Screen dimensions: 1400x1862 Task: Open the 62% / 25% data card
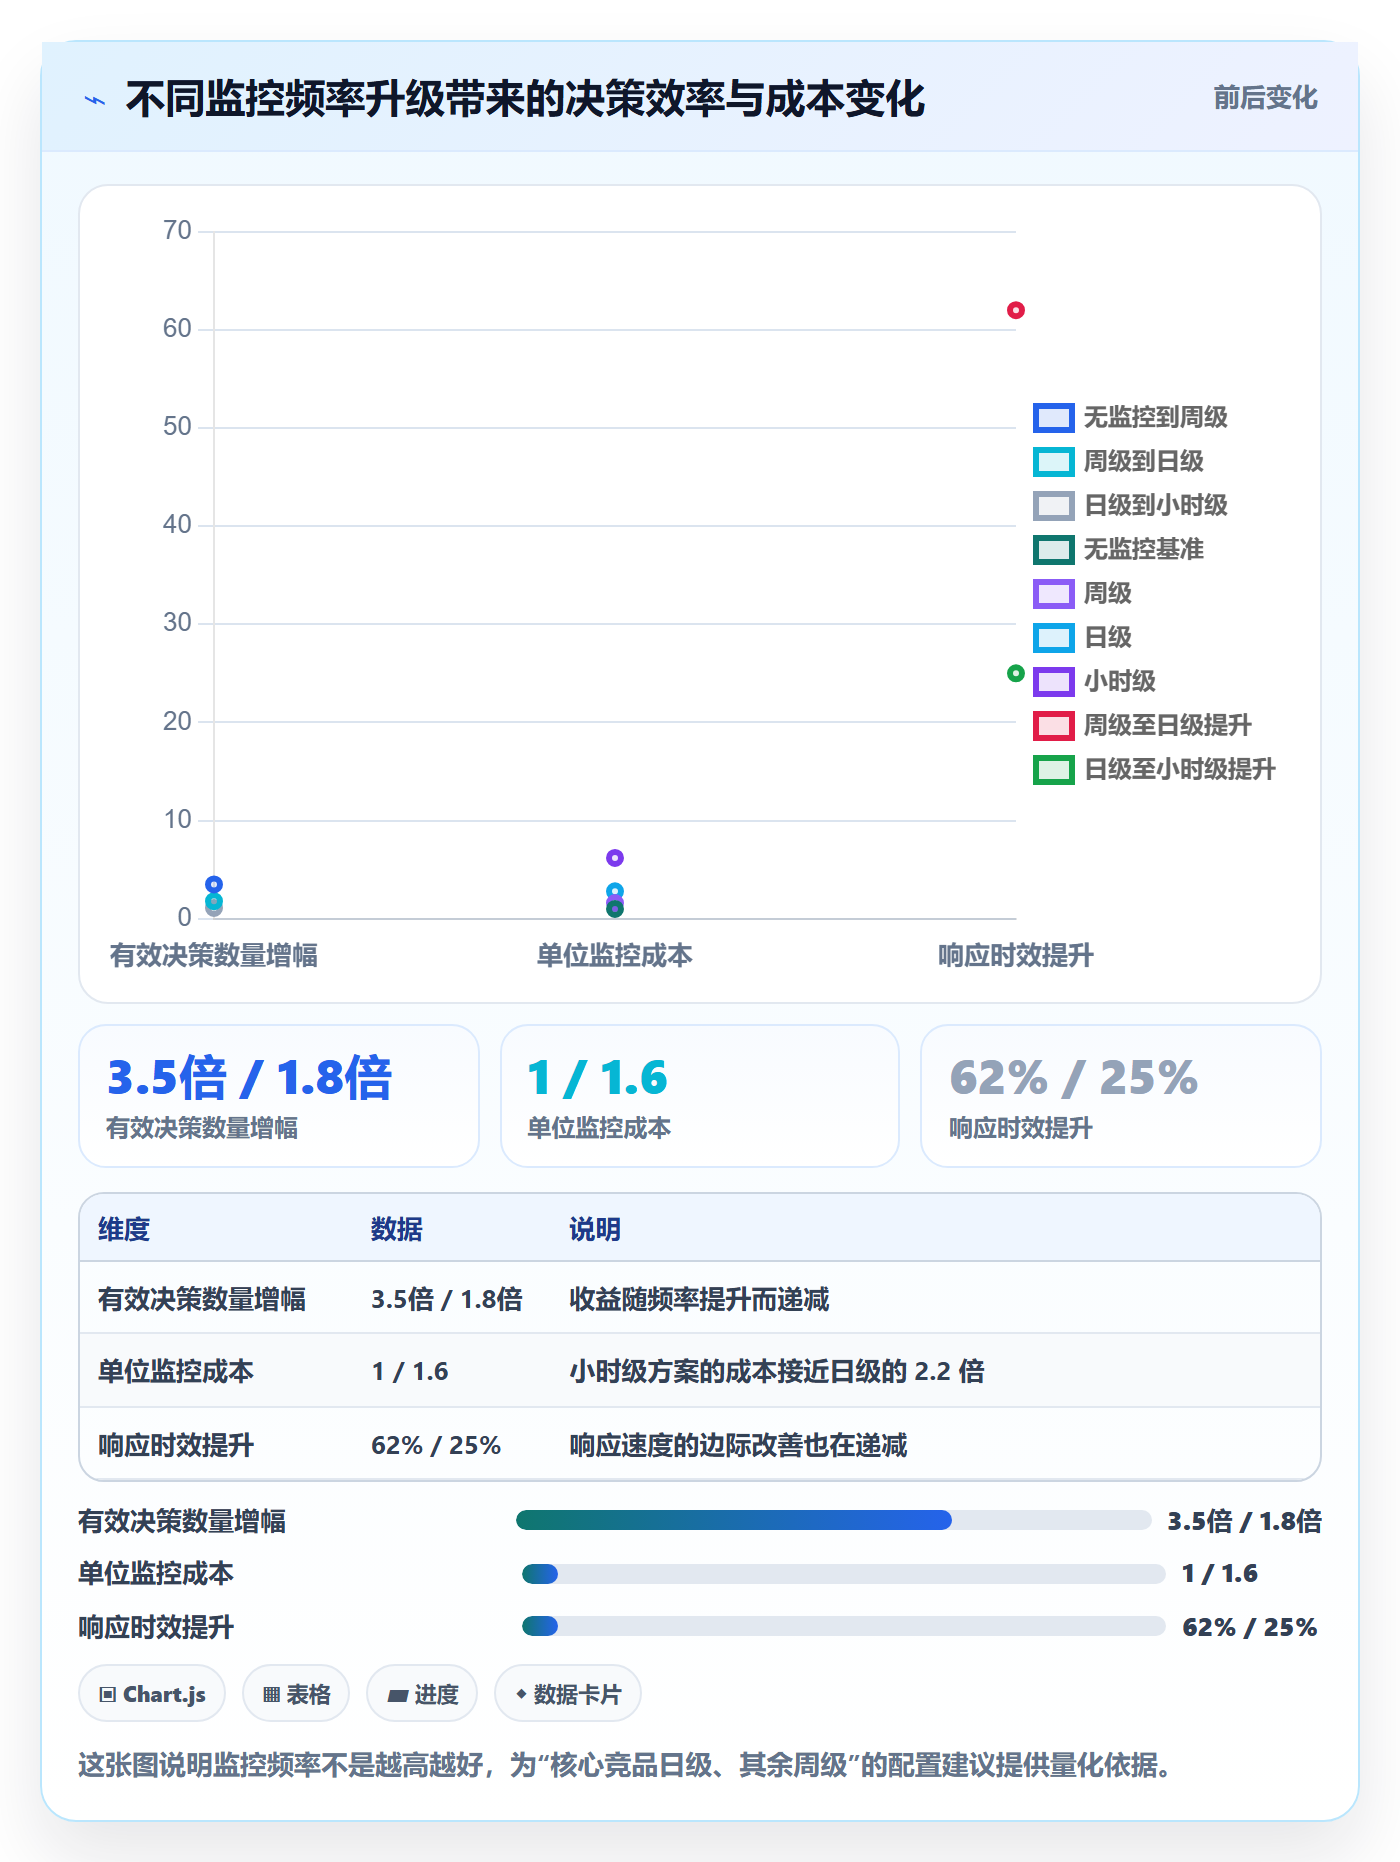point(1121,1096)
